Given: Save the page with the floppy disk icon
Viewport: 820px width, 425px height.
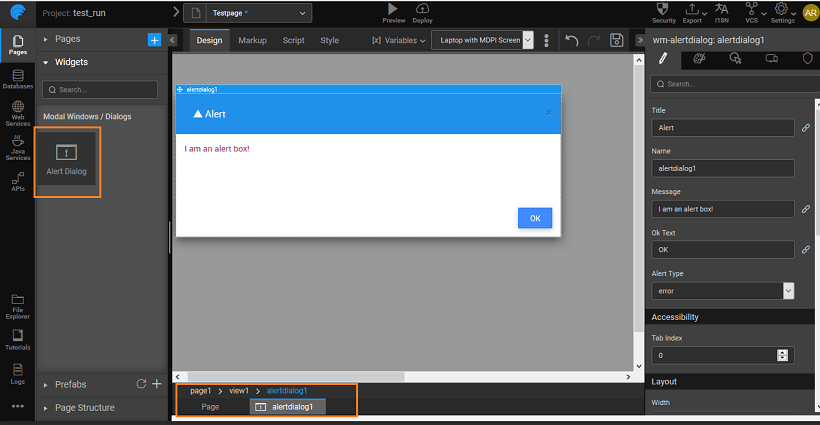Looking at the screenshot, I should click(x=617, y=41).
